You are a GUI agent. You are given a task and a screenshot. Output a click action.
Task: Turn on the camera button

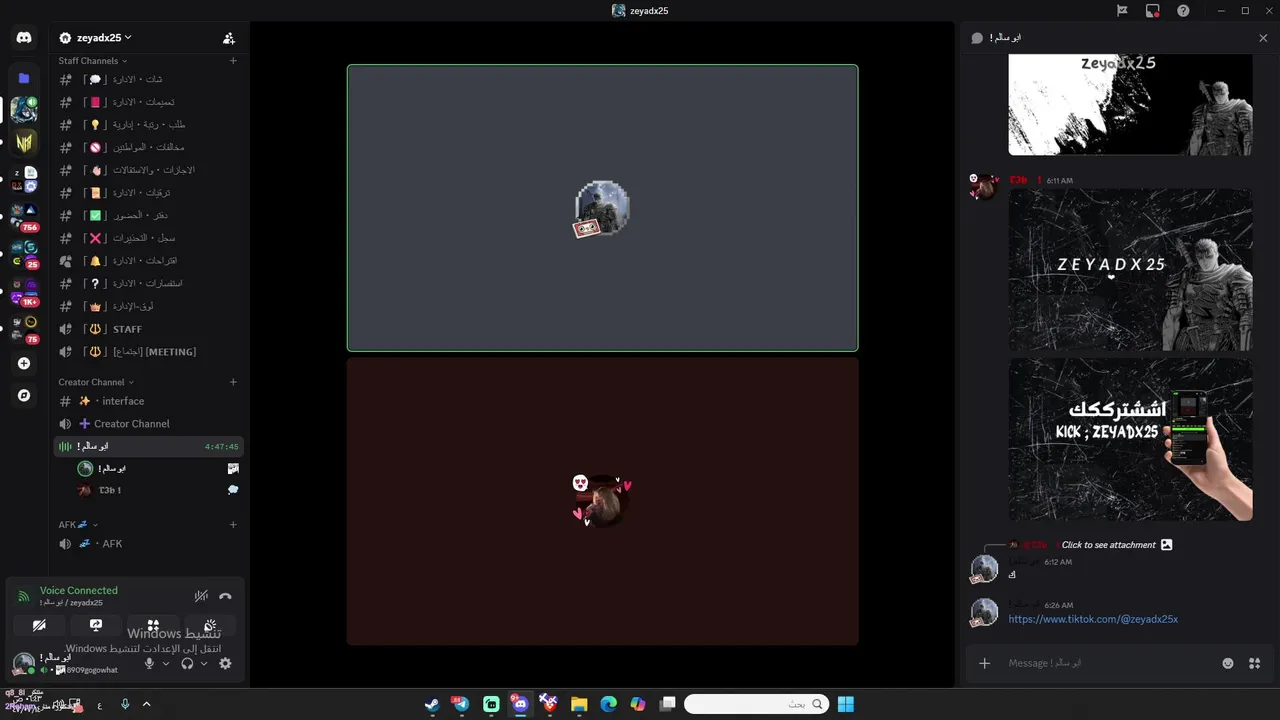(39, 625)
